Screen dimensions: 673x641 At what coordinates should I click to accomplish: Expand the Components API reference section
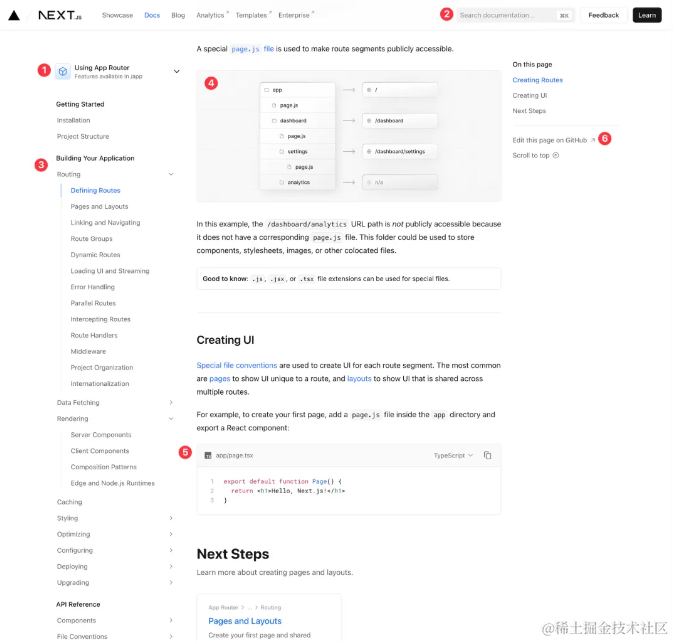(x=171, y=620)
